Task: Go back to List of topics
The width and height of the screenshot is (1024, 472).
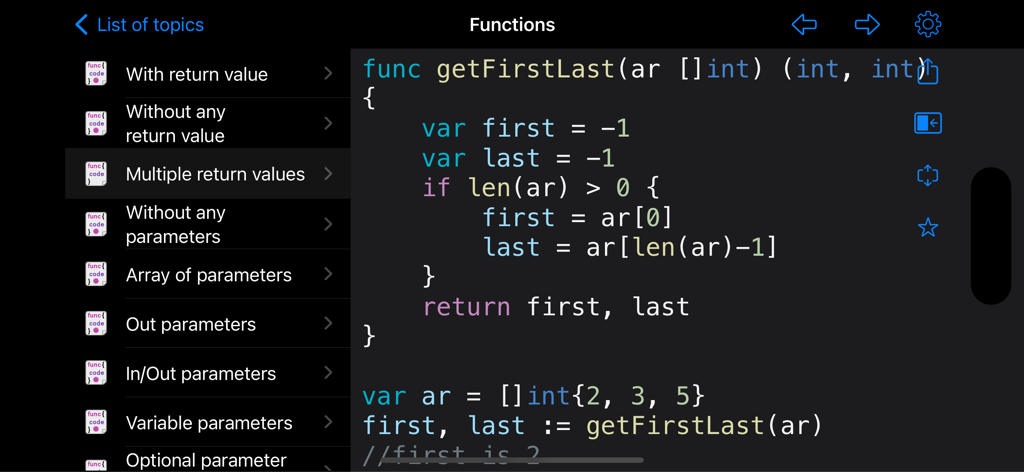Action: (x=139, y=25)
